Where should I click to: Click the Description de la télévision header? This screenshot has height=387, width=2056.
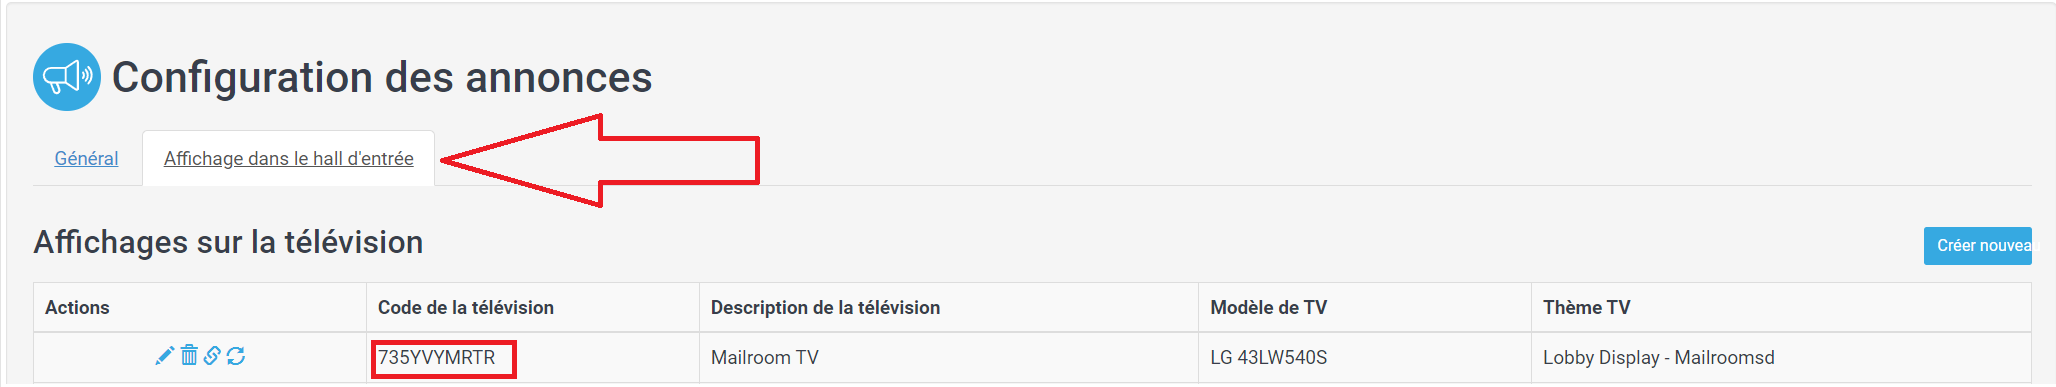click(825, 308)
